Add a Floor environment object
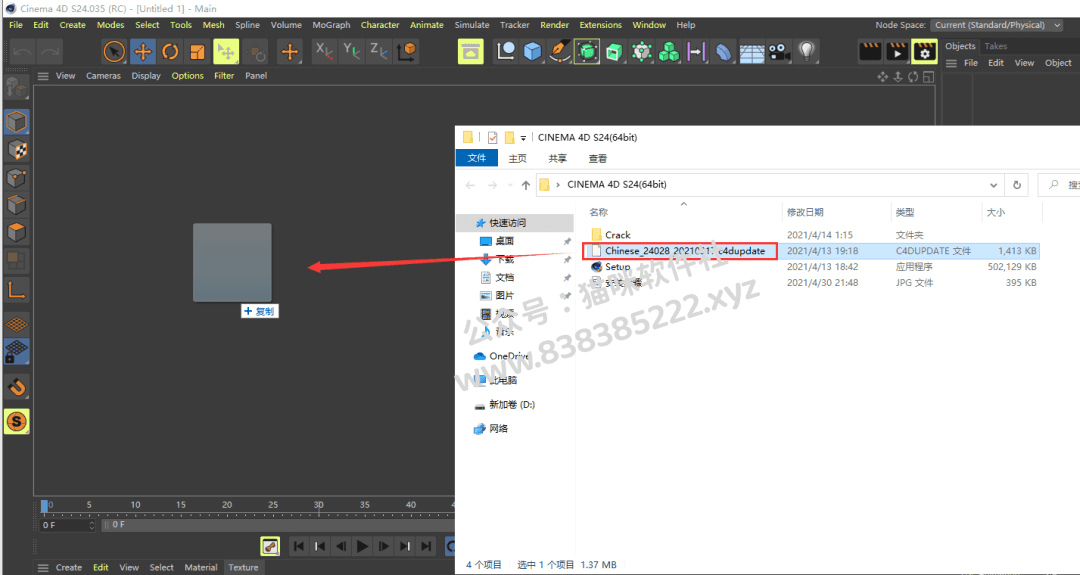Image resolution: width=1080 pixels, height=575 pixels. click(751, 52)
